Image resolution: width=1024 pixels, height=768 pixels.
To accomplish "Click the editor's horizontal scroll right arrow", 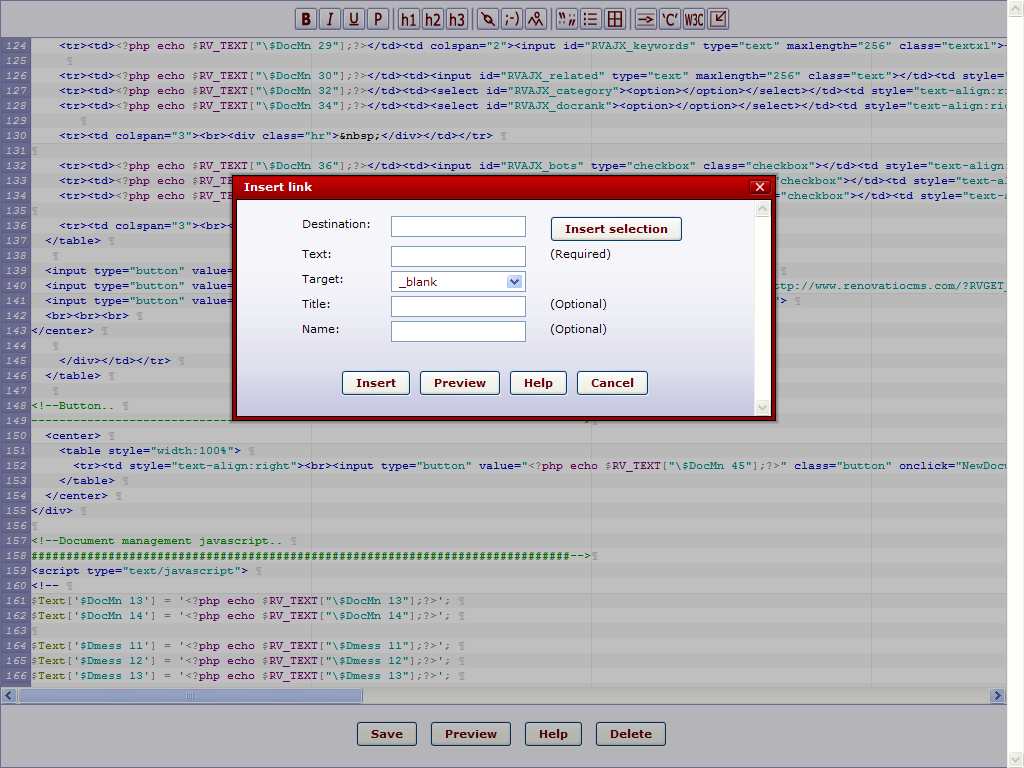I will tap(997, 696).
